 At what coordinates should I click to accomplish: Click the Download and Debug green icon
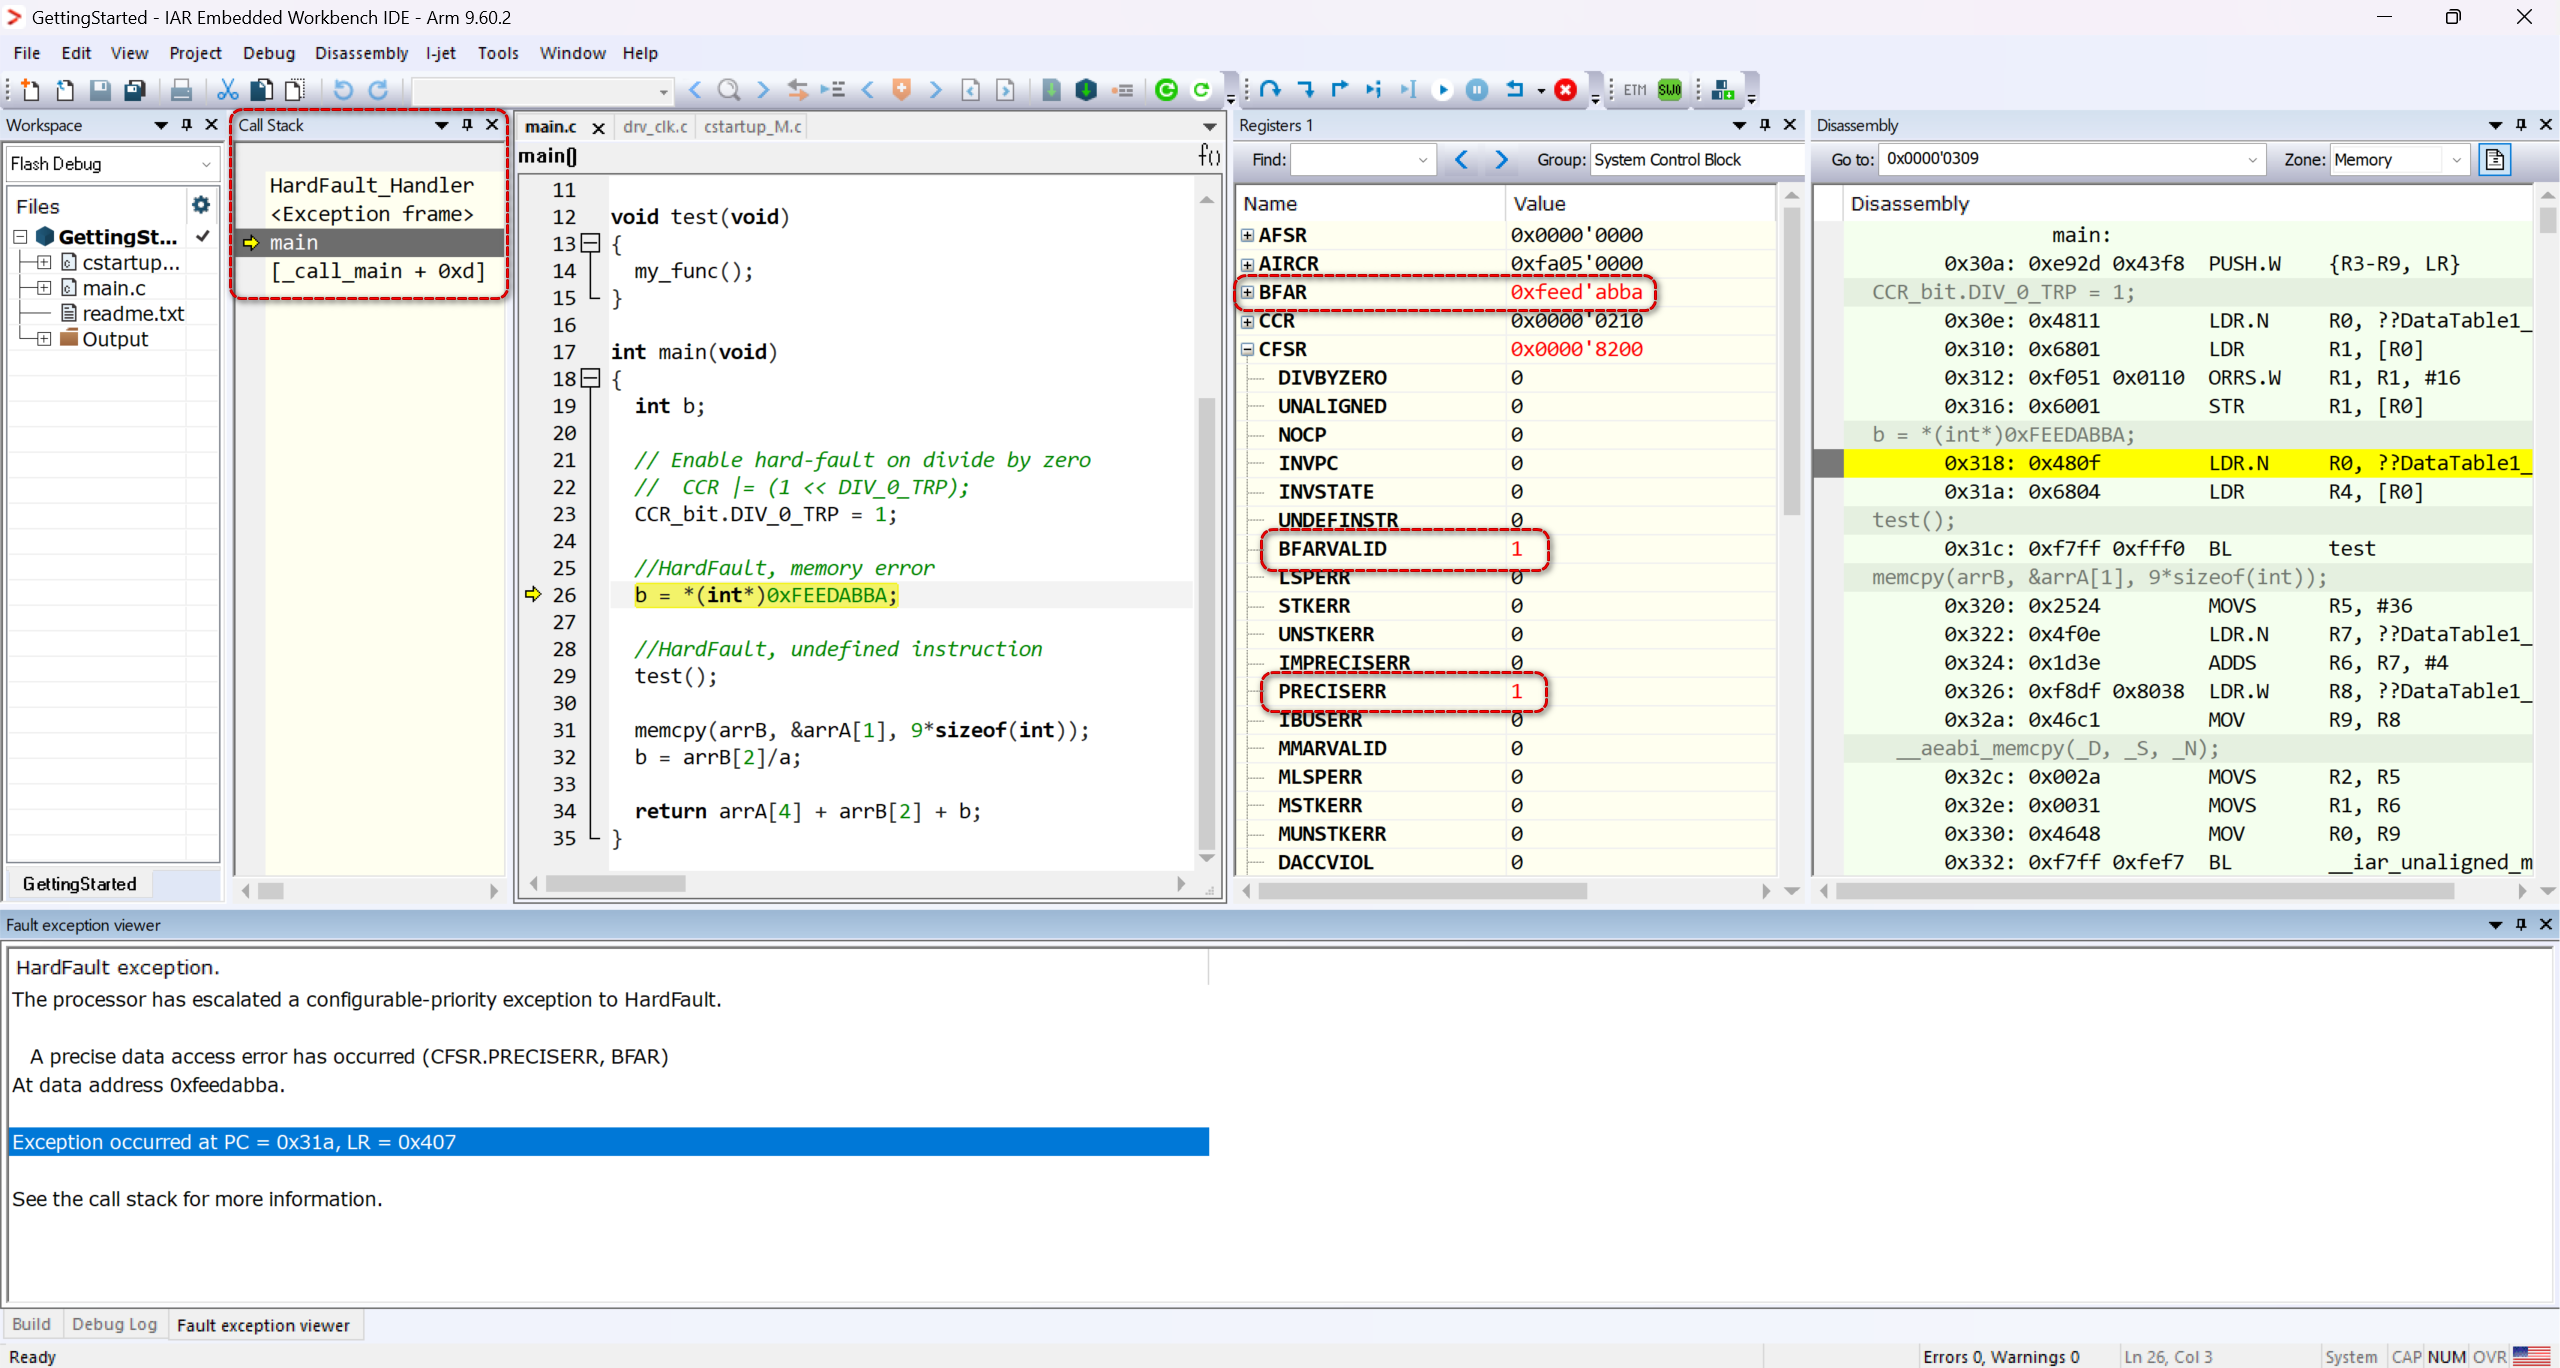click(x=1166, y=90)
